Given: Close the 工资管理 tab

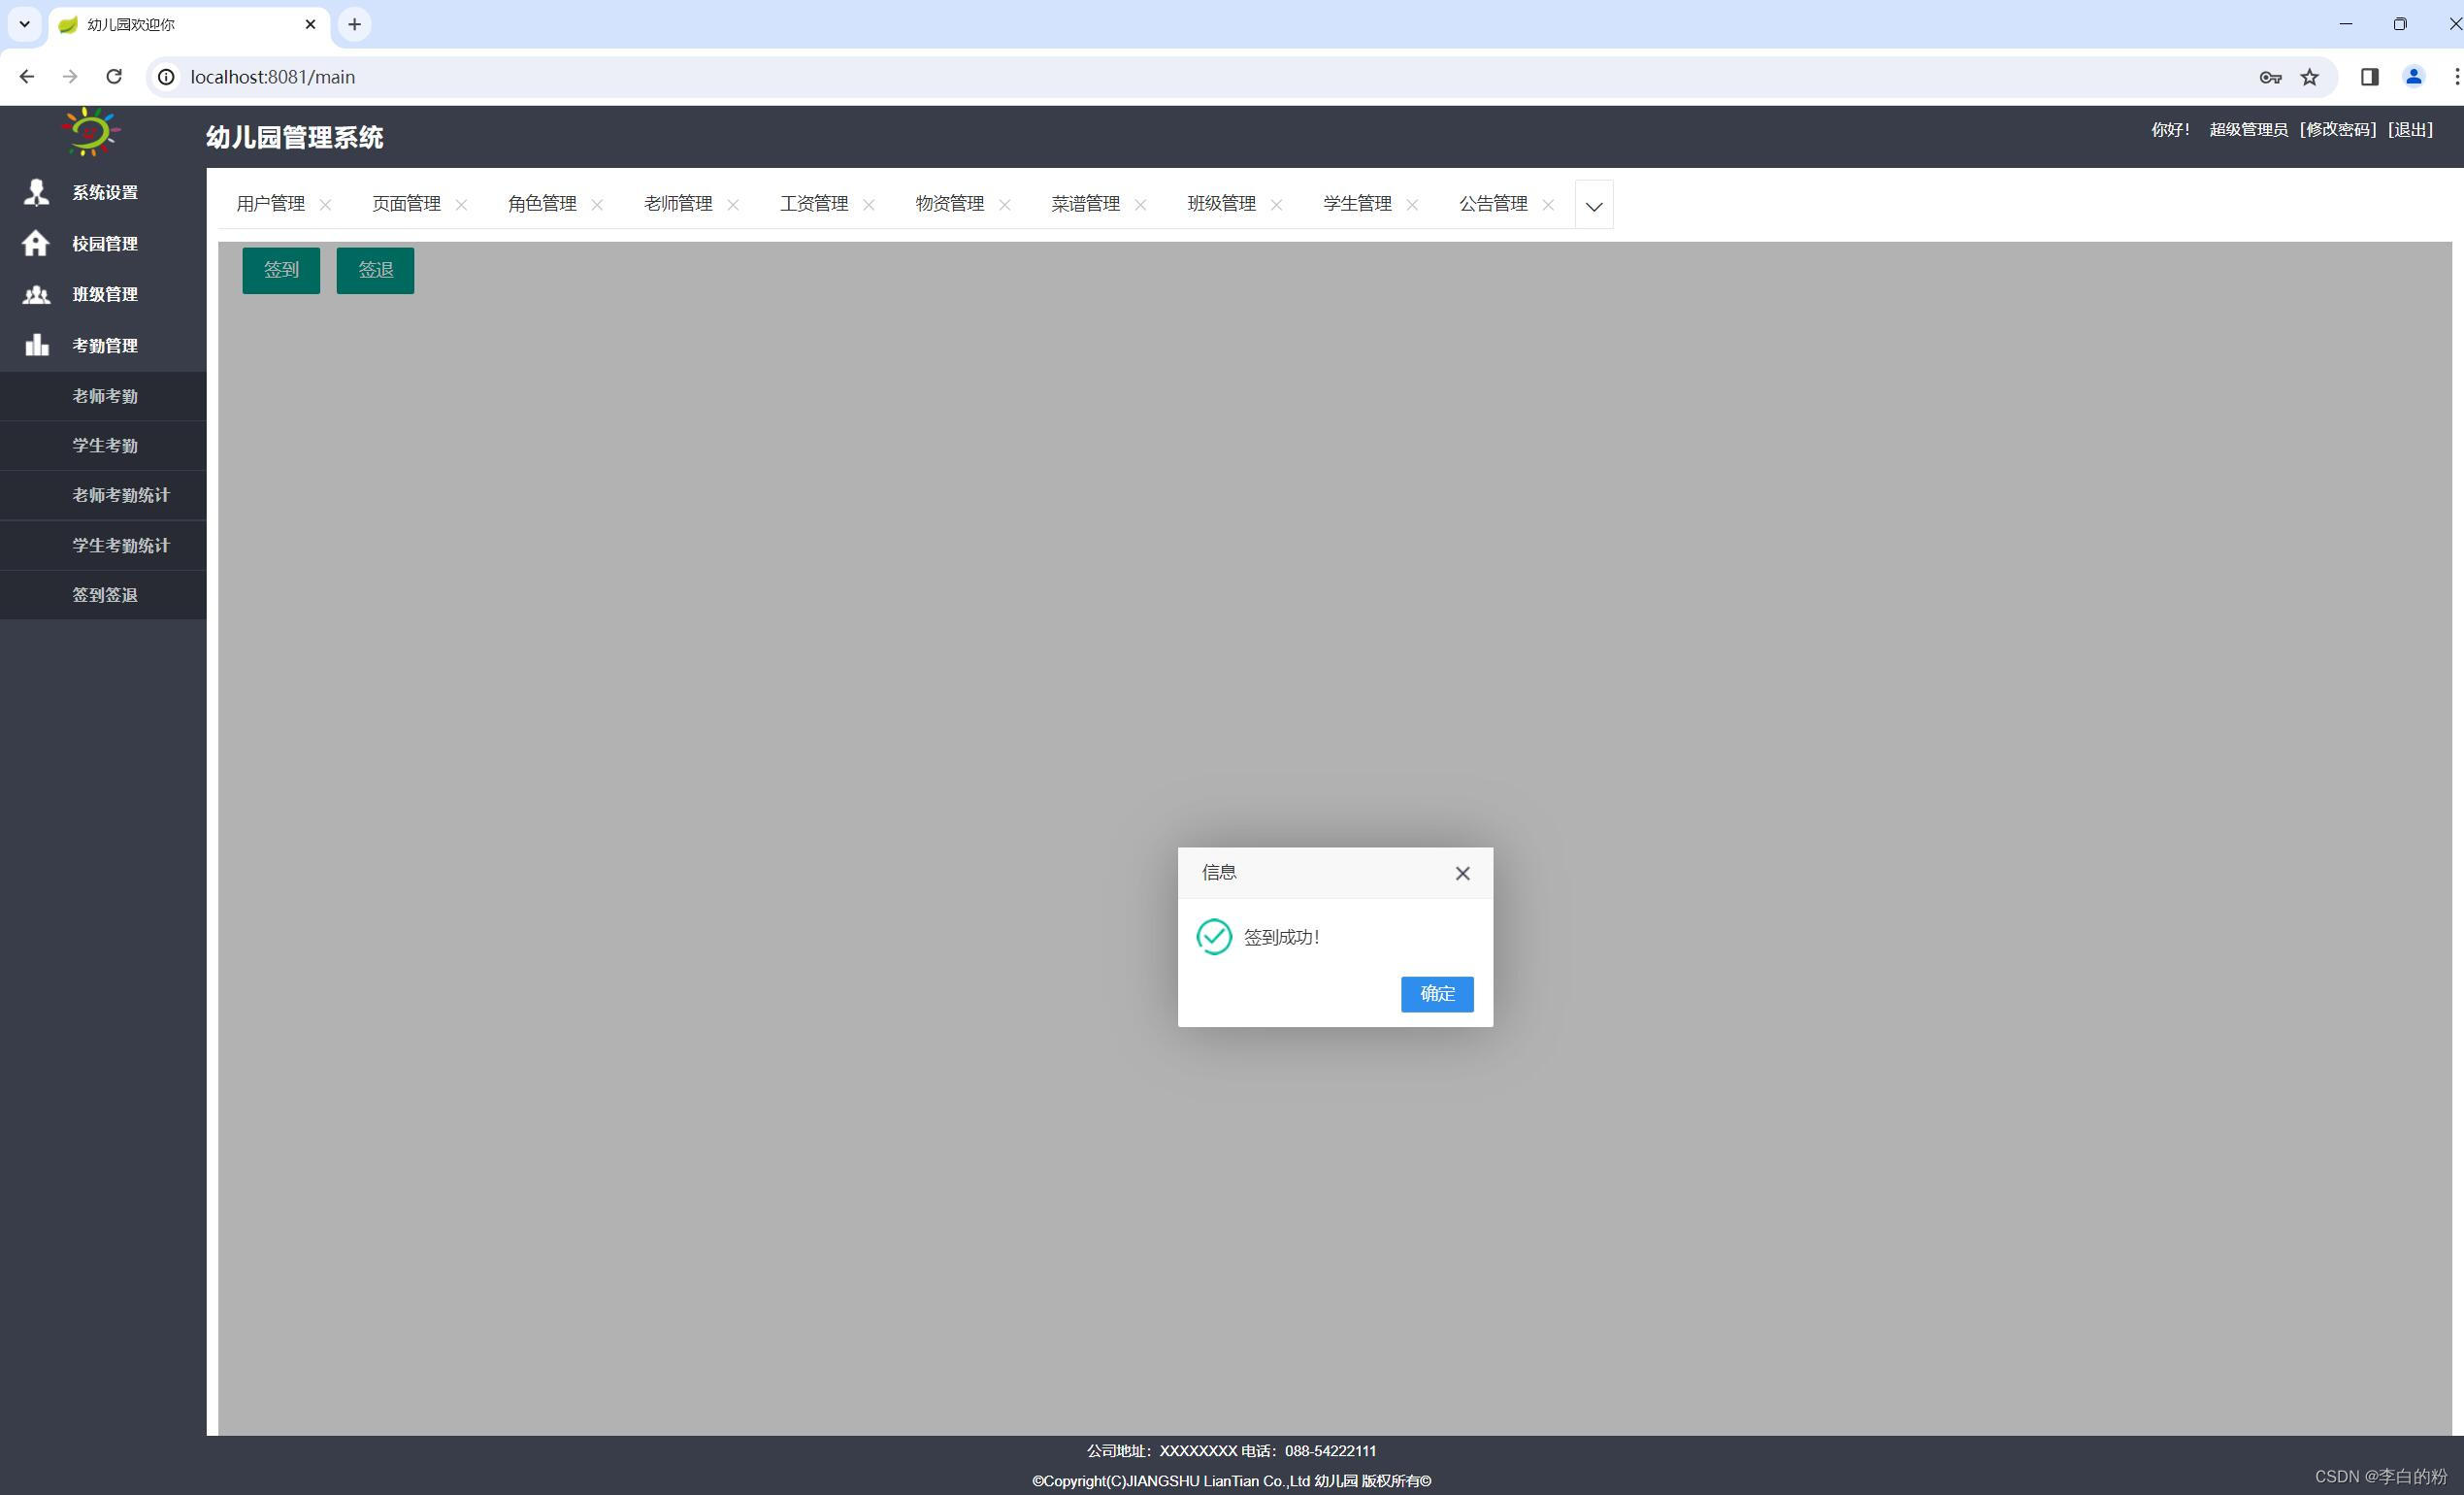Looking at the screenshot, I should (869, 205).
